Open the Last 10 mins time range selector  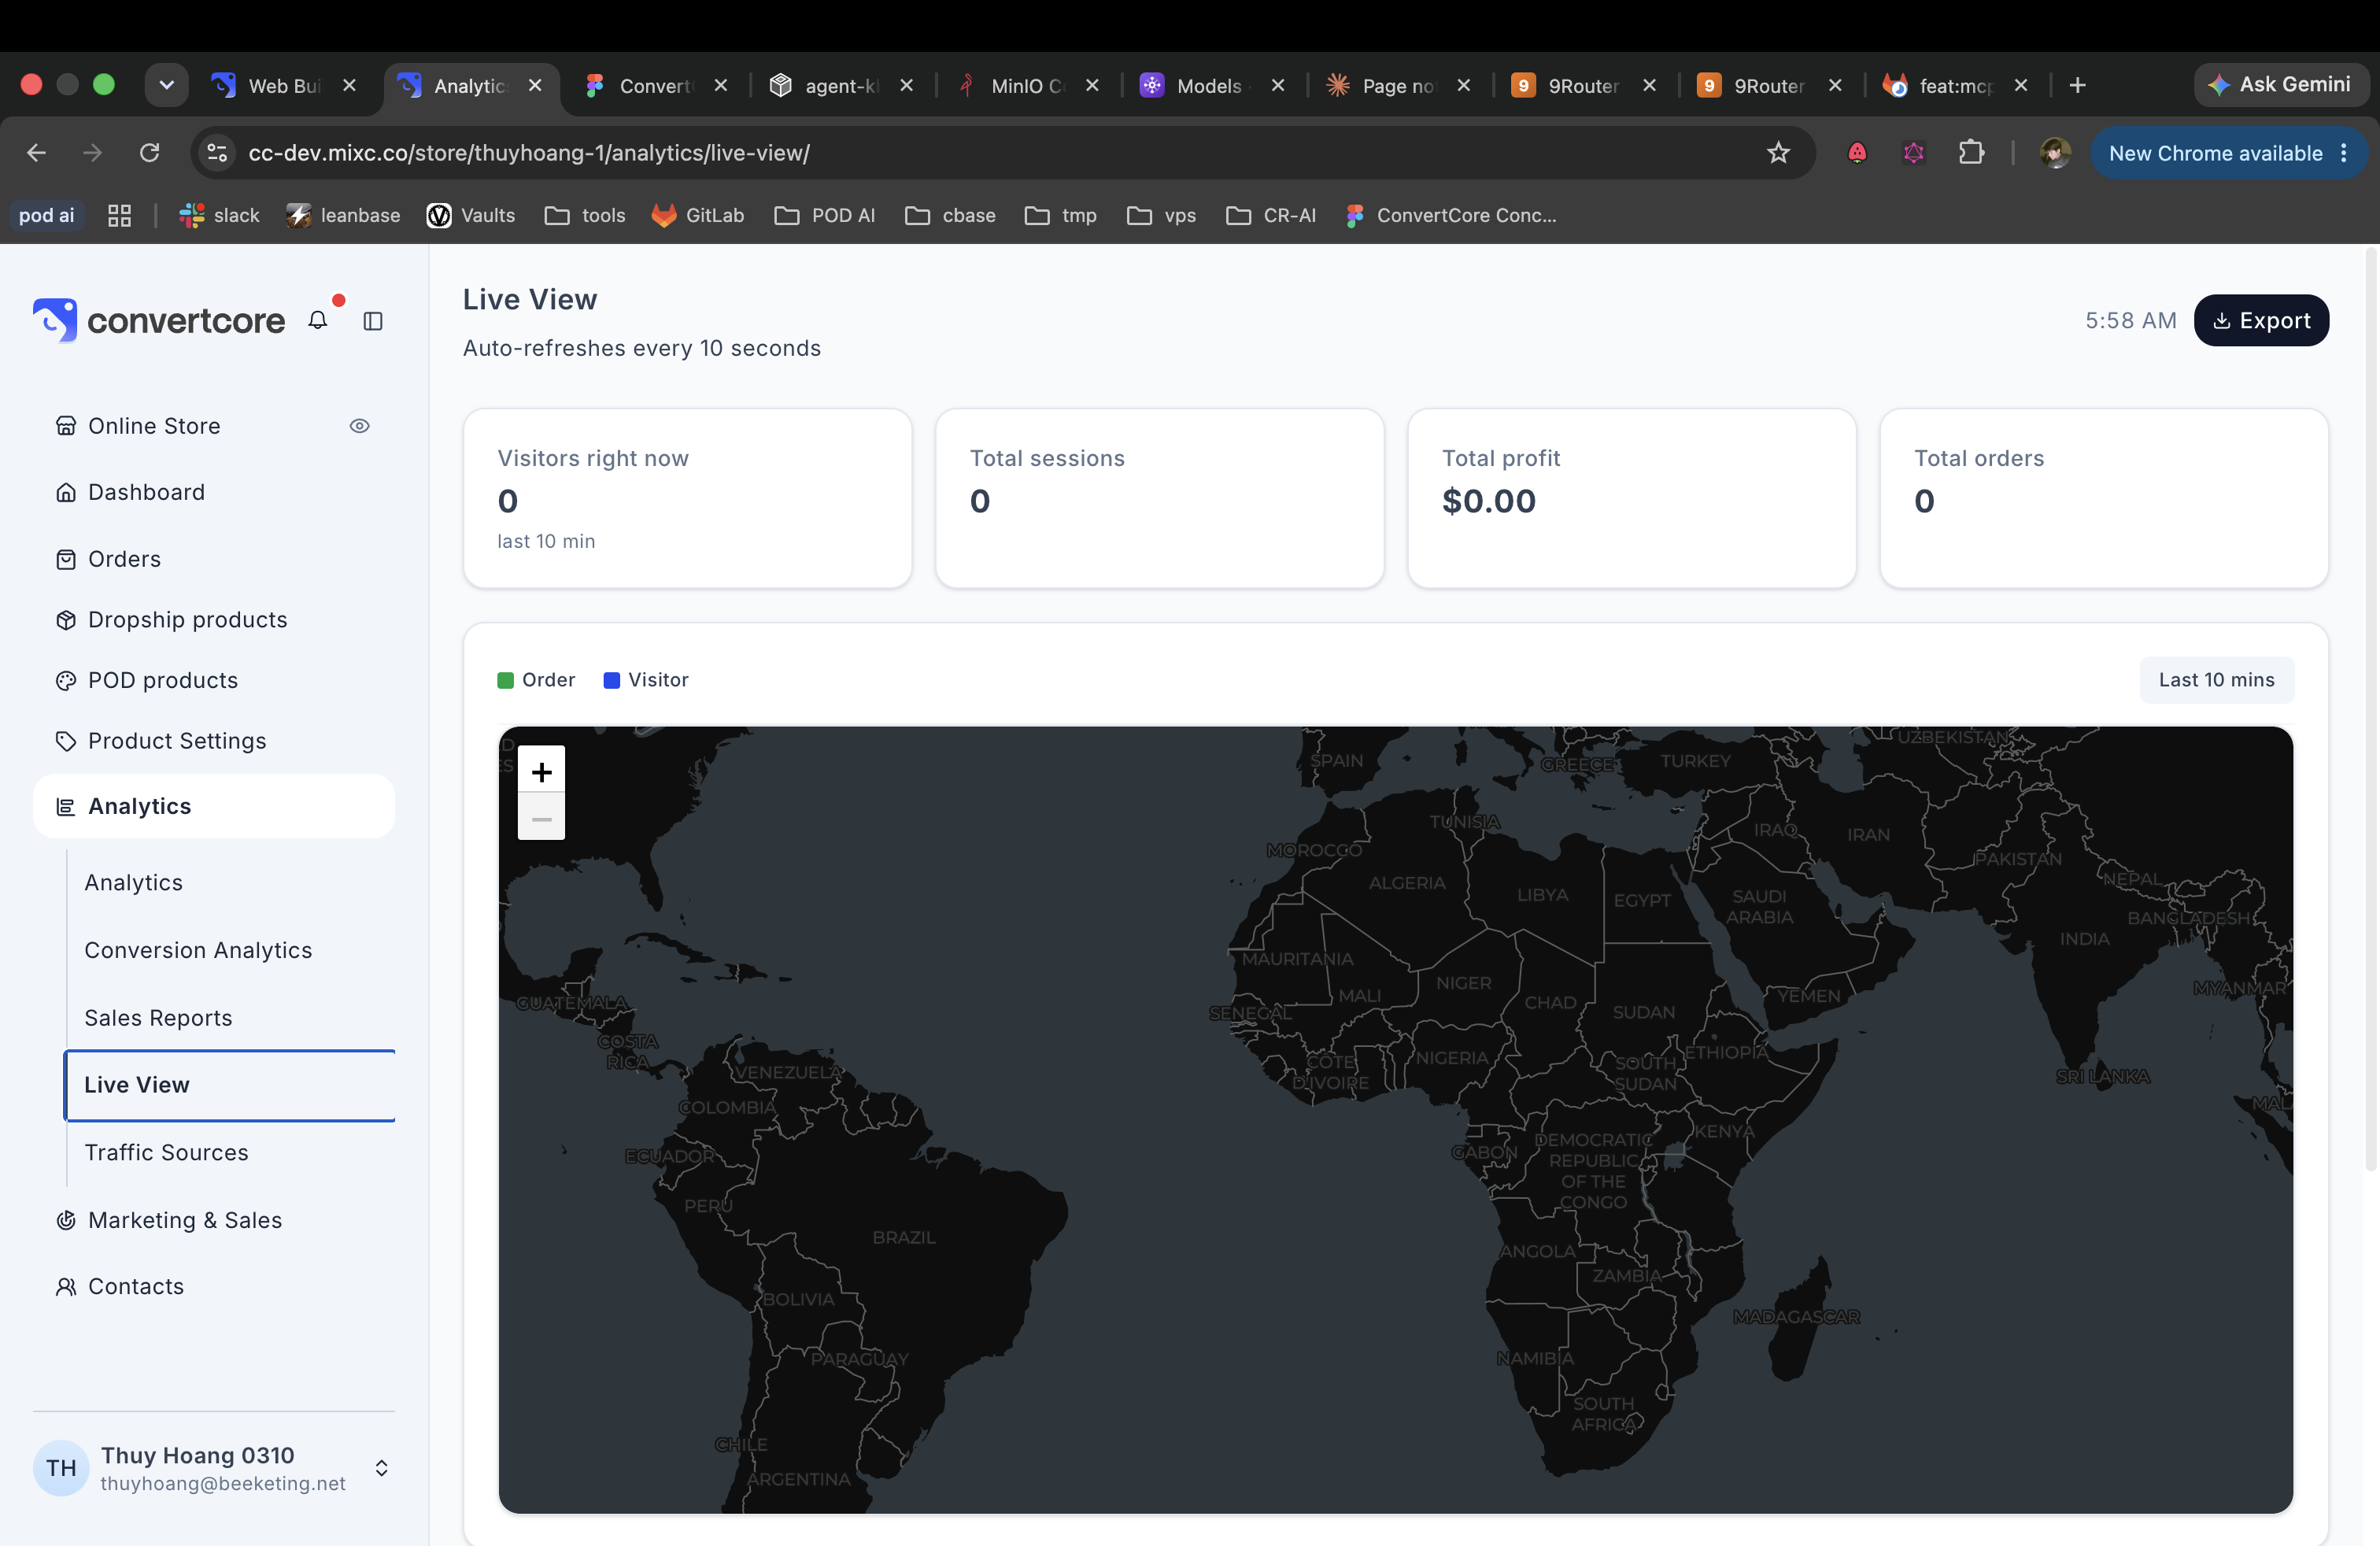coord(2216,680)
